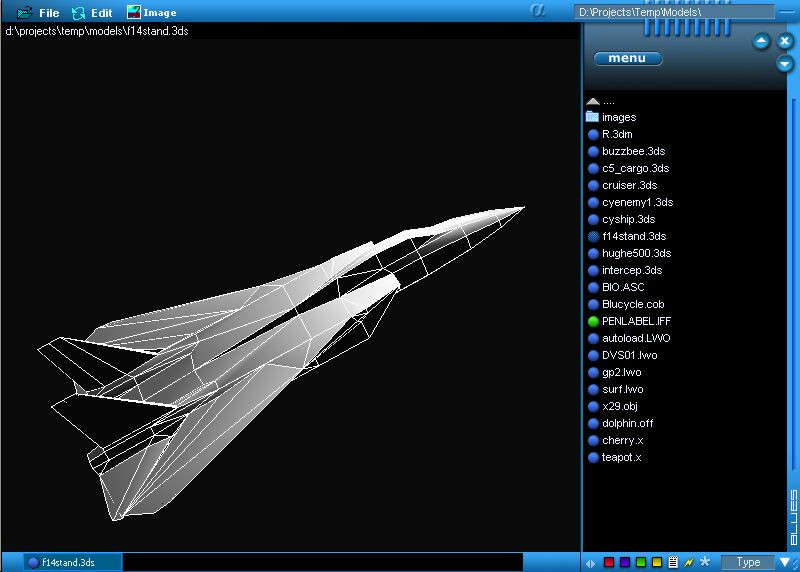Select autoload.LWO in file list
This screenshot has height=572, width=800.
coord(629,338)
